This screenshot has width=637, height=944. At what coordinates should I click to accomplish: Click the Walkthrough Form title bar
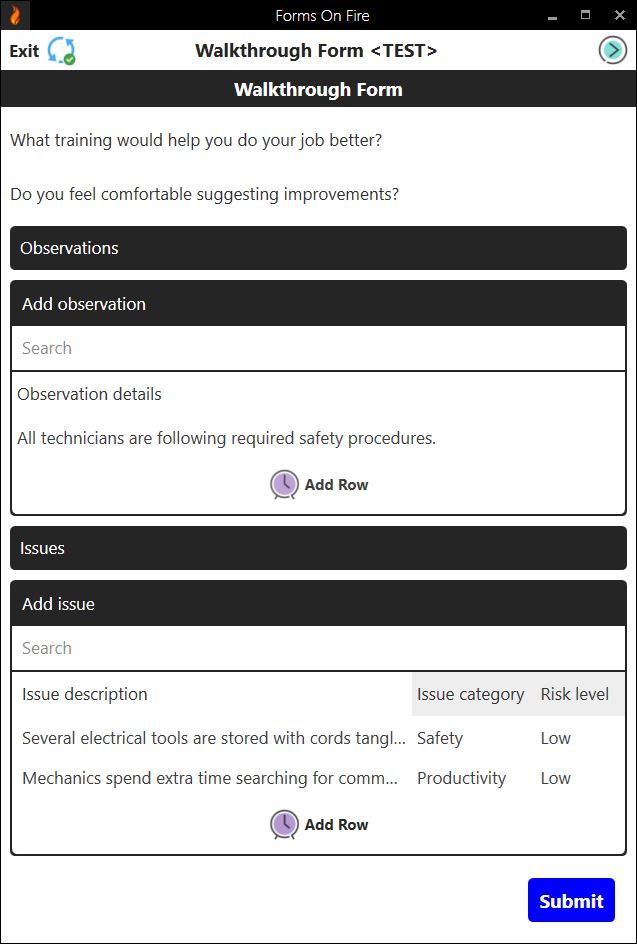coord(318,89)
